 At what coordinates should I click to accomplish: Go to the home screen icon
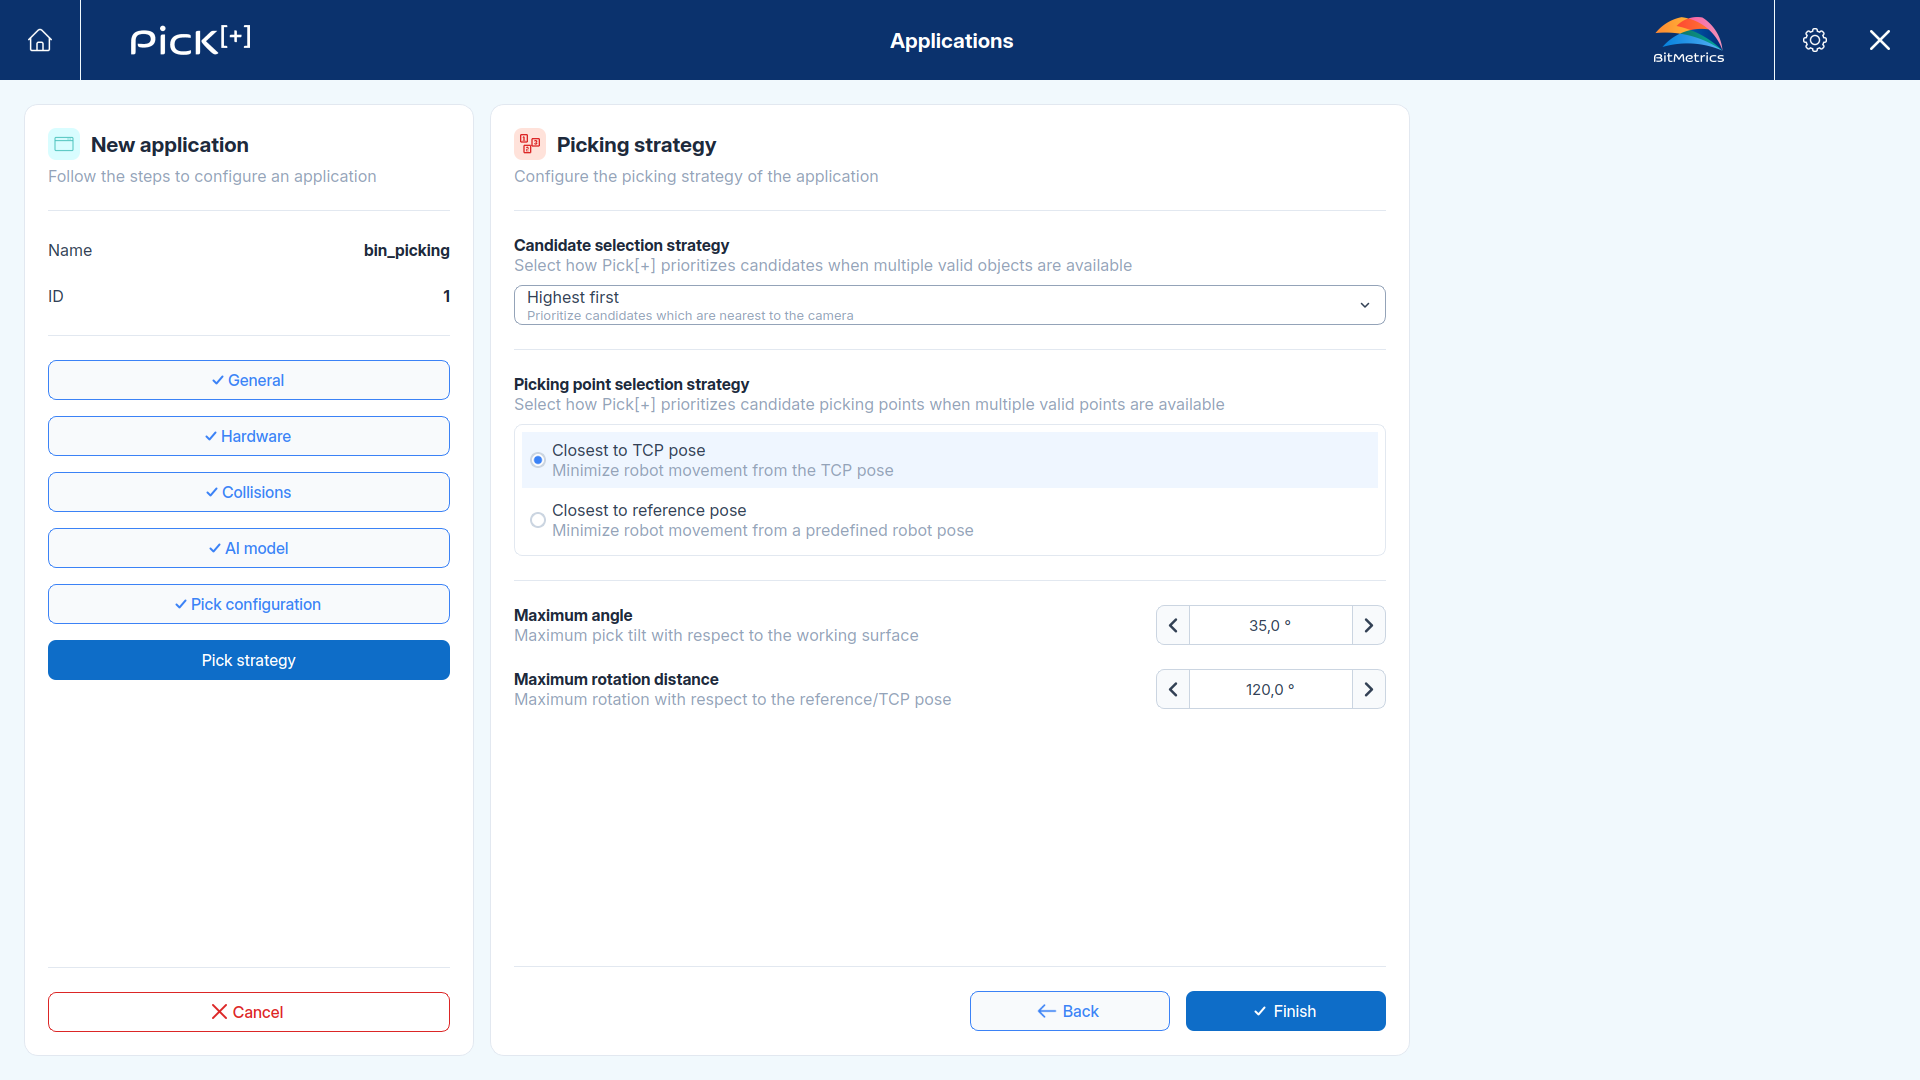(40, 40)
